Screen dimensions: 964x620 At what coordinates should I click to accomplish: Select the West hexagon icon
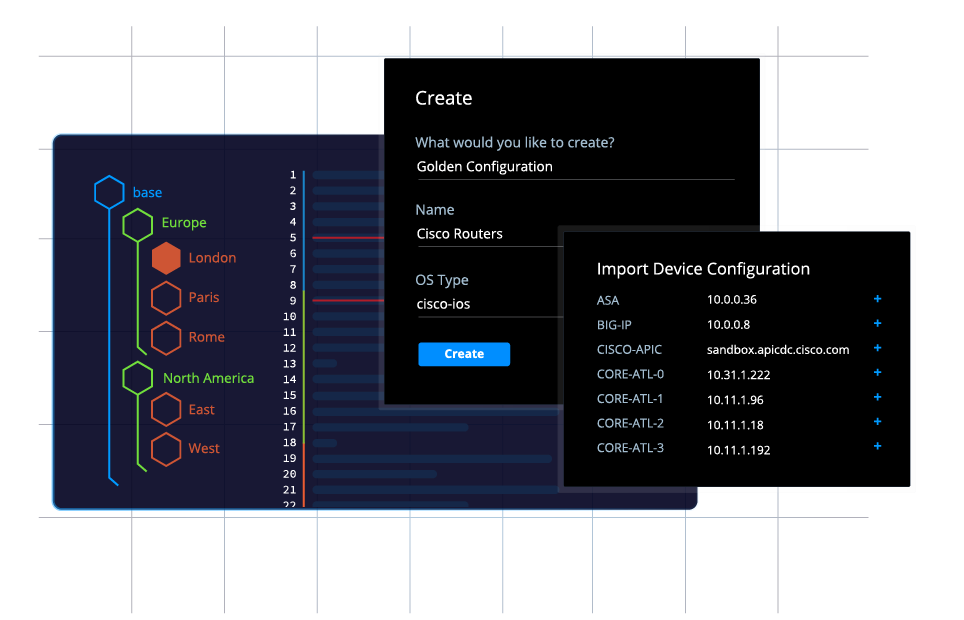coord(167,448)
